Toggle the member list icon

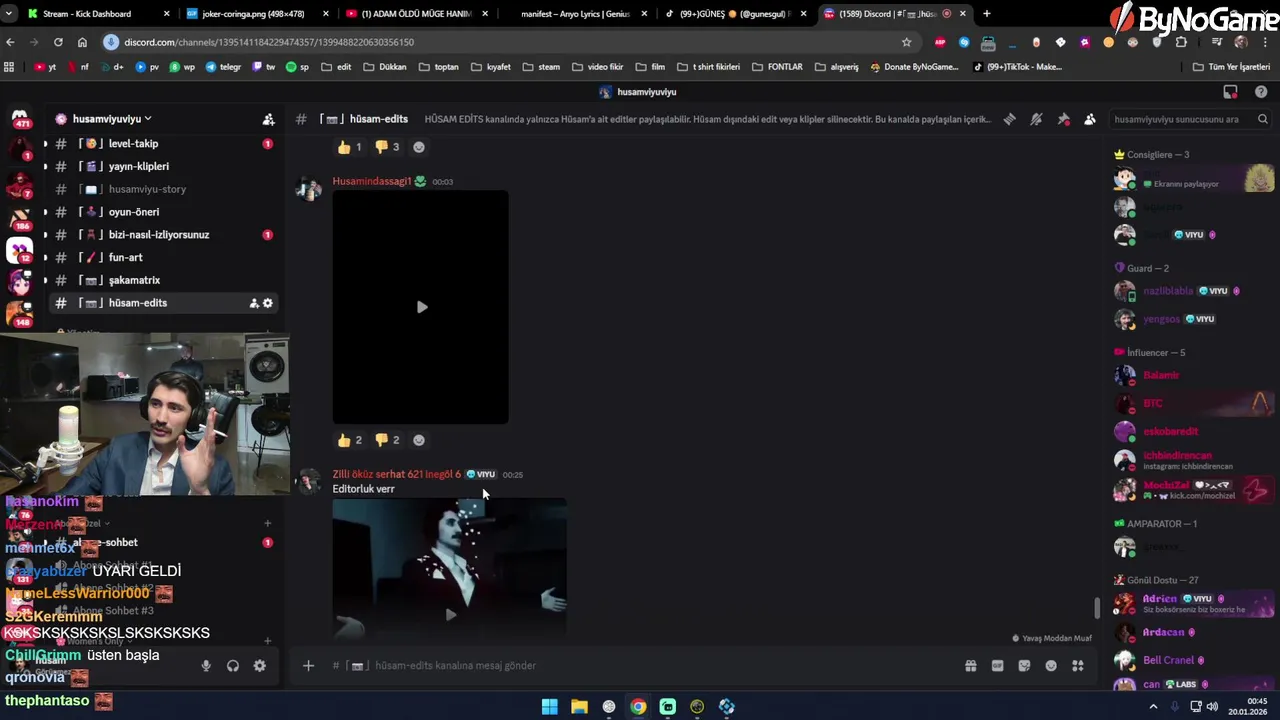(1090, 119)
